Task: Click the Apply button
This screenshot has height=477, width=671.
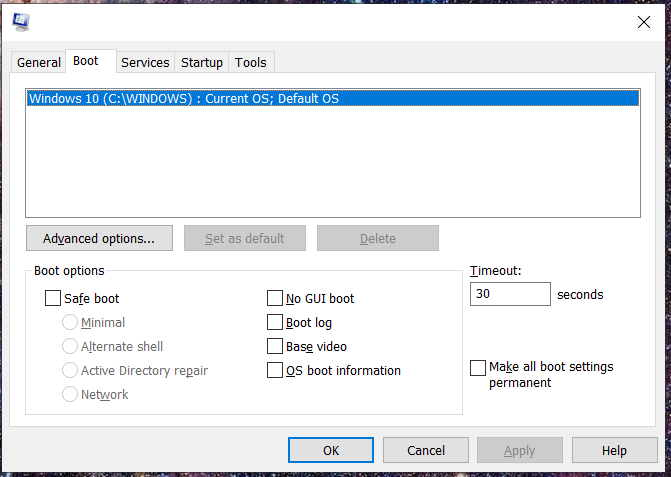Action: coord(520,450)
